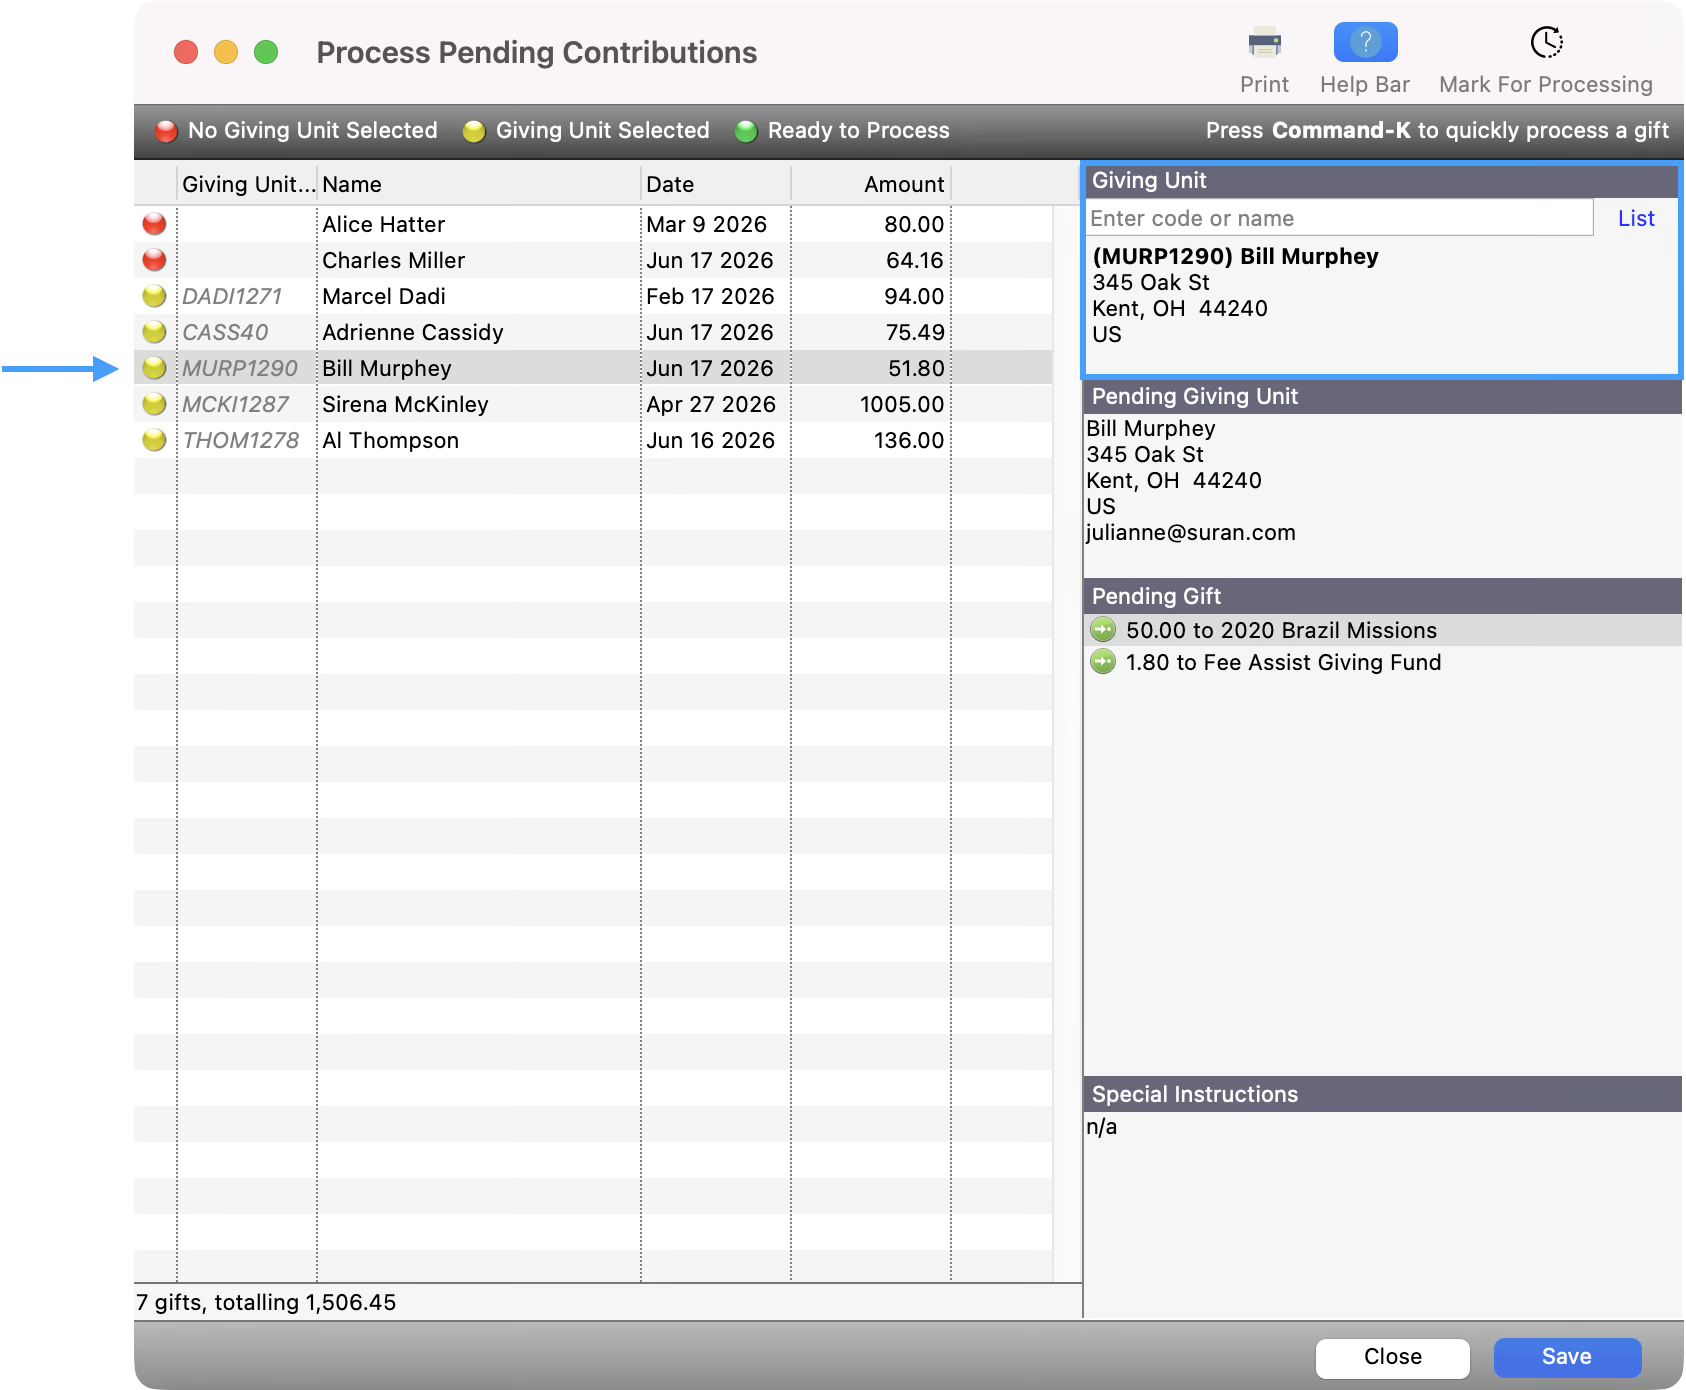Select the Adrienne Cassidy contribution row
The width and height of the screenshot is (1686, 1390).
coord(593,332)
